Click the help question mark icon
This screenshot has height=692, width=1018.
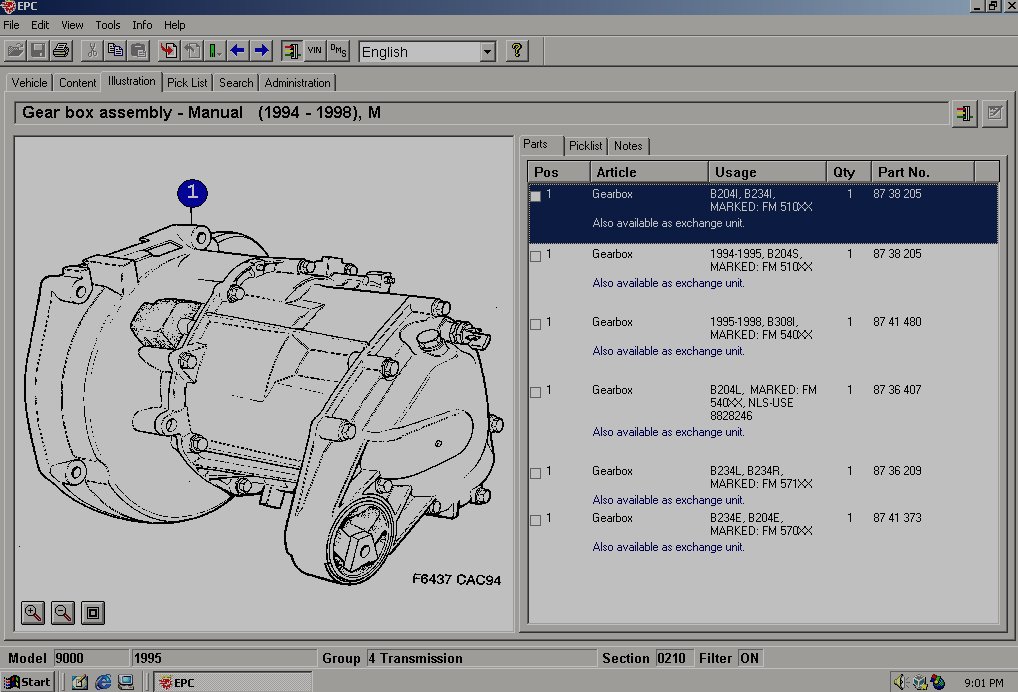pyautogui.click(x=516, y=50)
